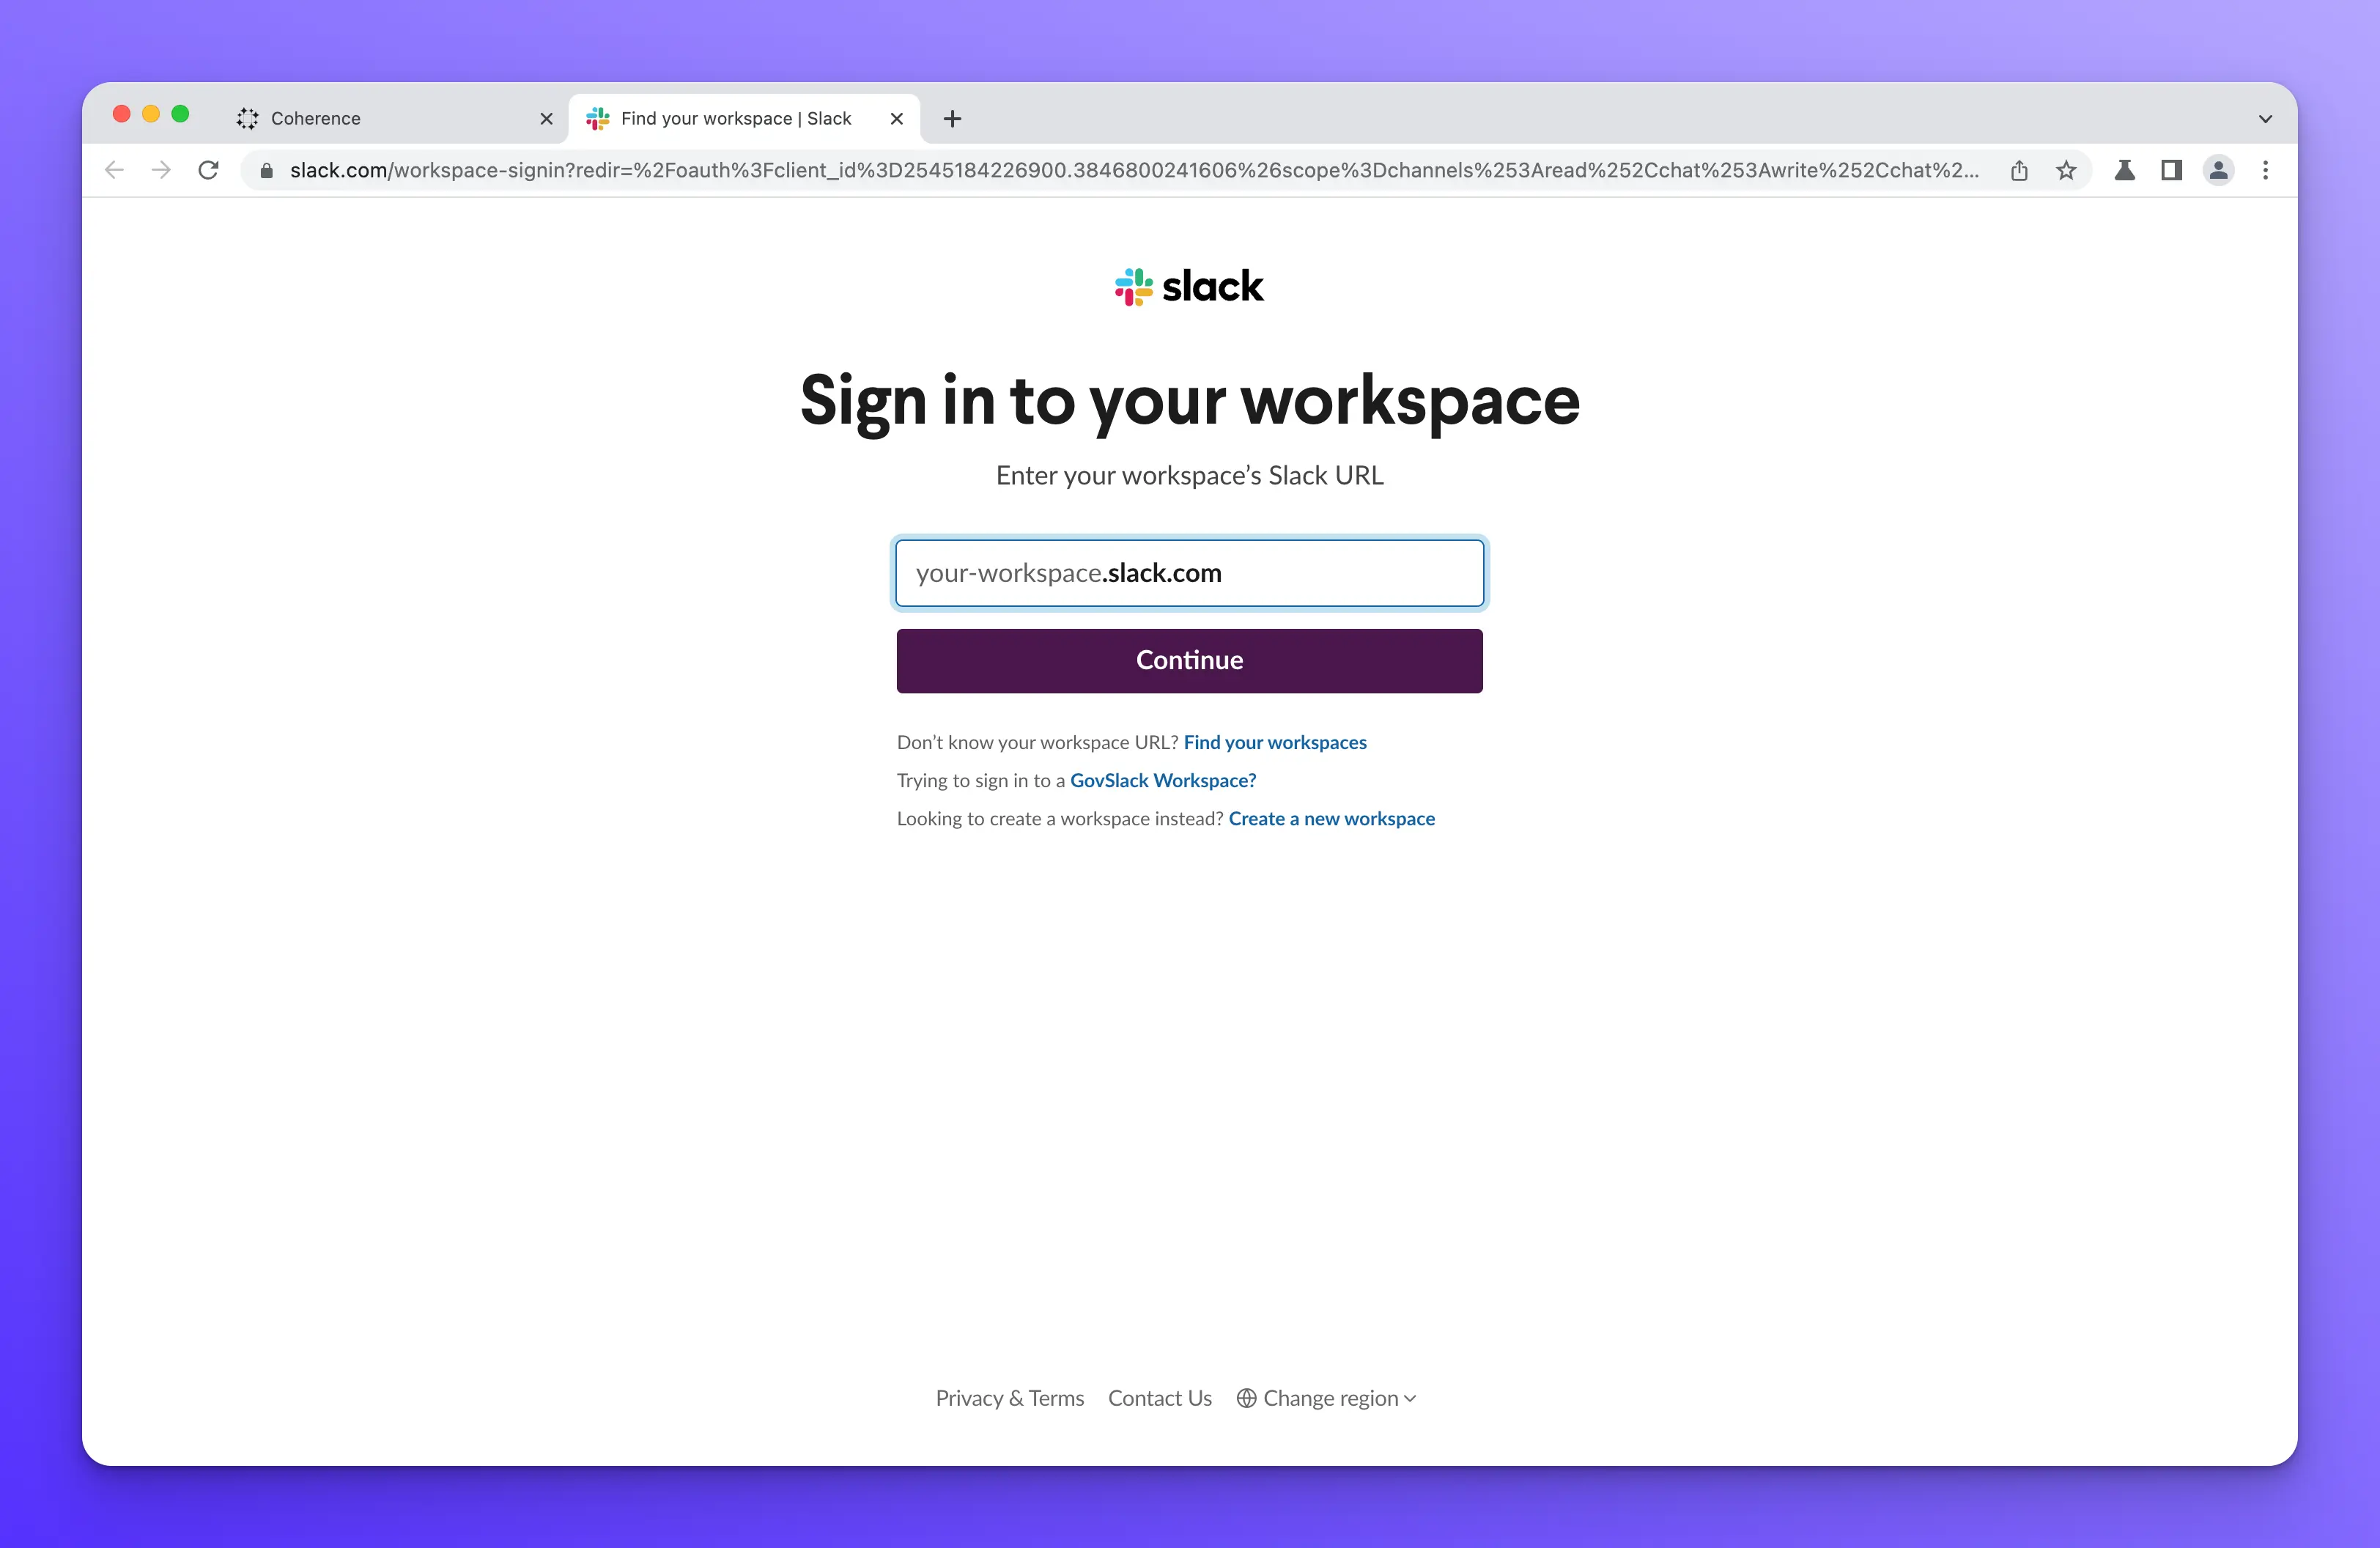Click the browser tab list dropdown arrow

(2266, 117)
